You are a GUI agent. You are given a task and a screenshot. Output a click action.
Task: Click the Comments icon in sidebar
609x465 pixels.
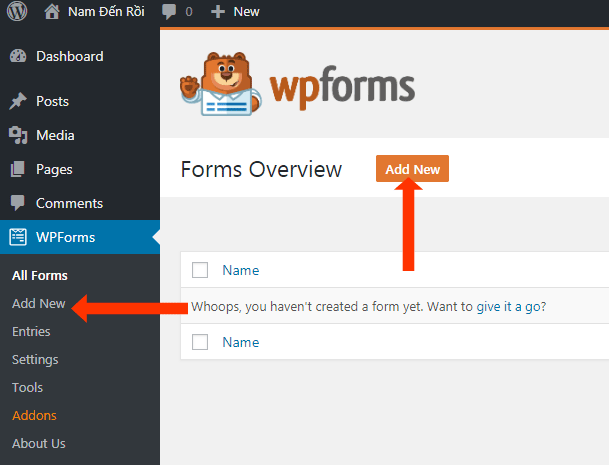(x=18, y=204)
